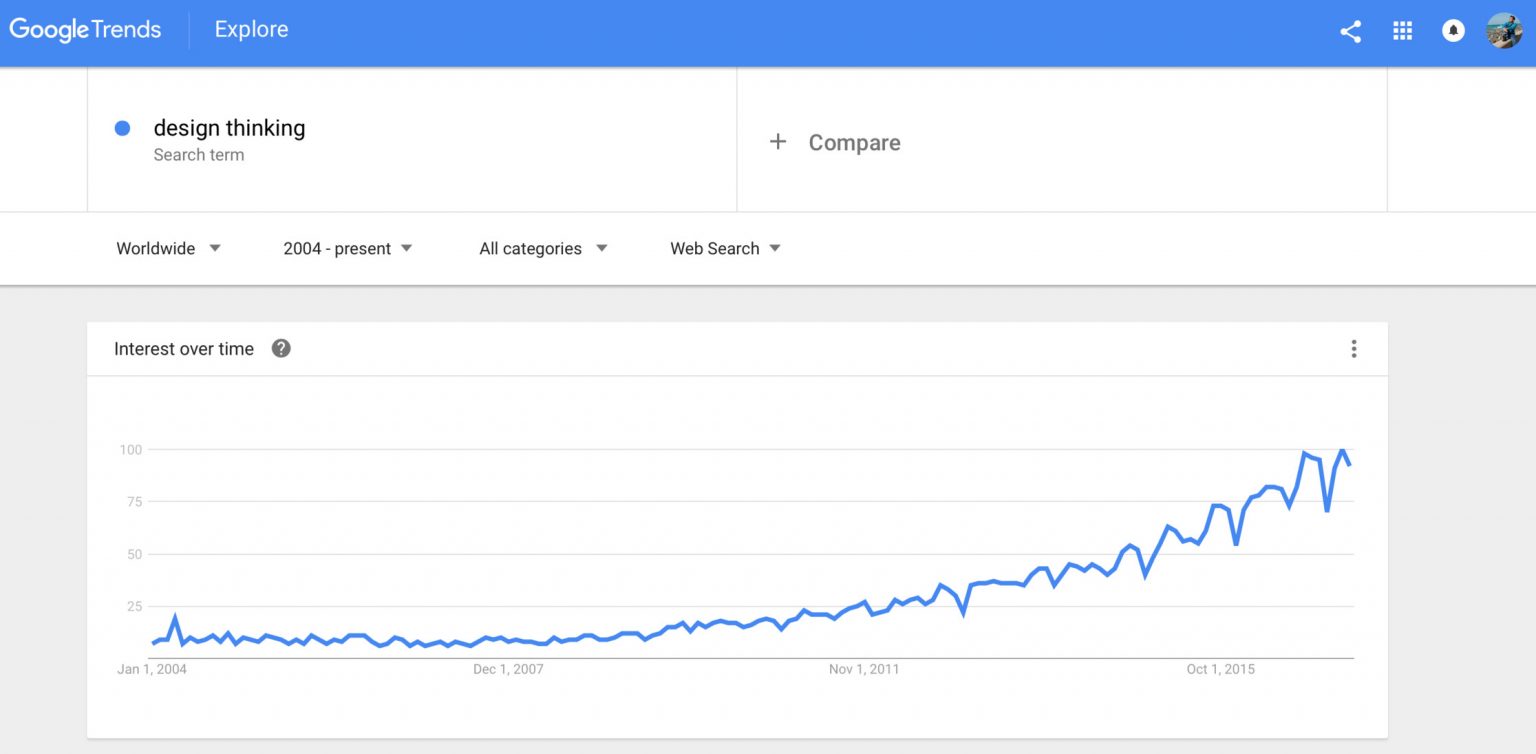The width and height of the screenshot is (1536, 754).
Task: Click the peak point on trend line
Action: [x=1342, y=450]
